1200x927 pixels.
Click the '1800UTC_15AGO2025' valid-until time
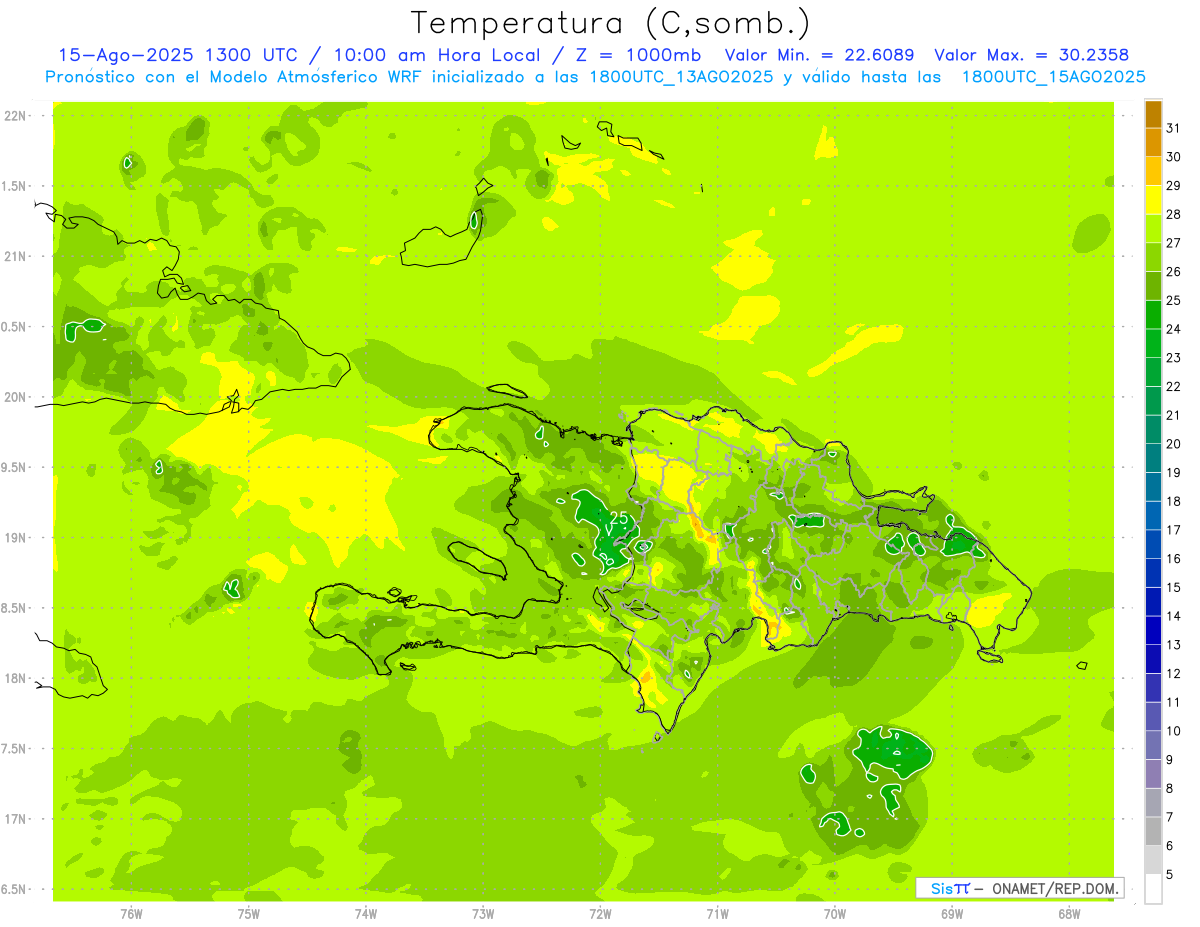click(x=1053, y=77)
